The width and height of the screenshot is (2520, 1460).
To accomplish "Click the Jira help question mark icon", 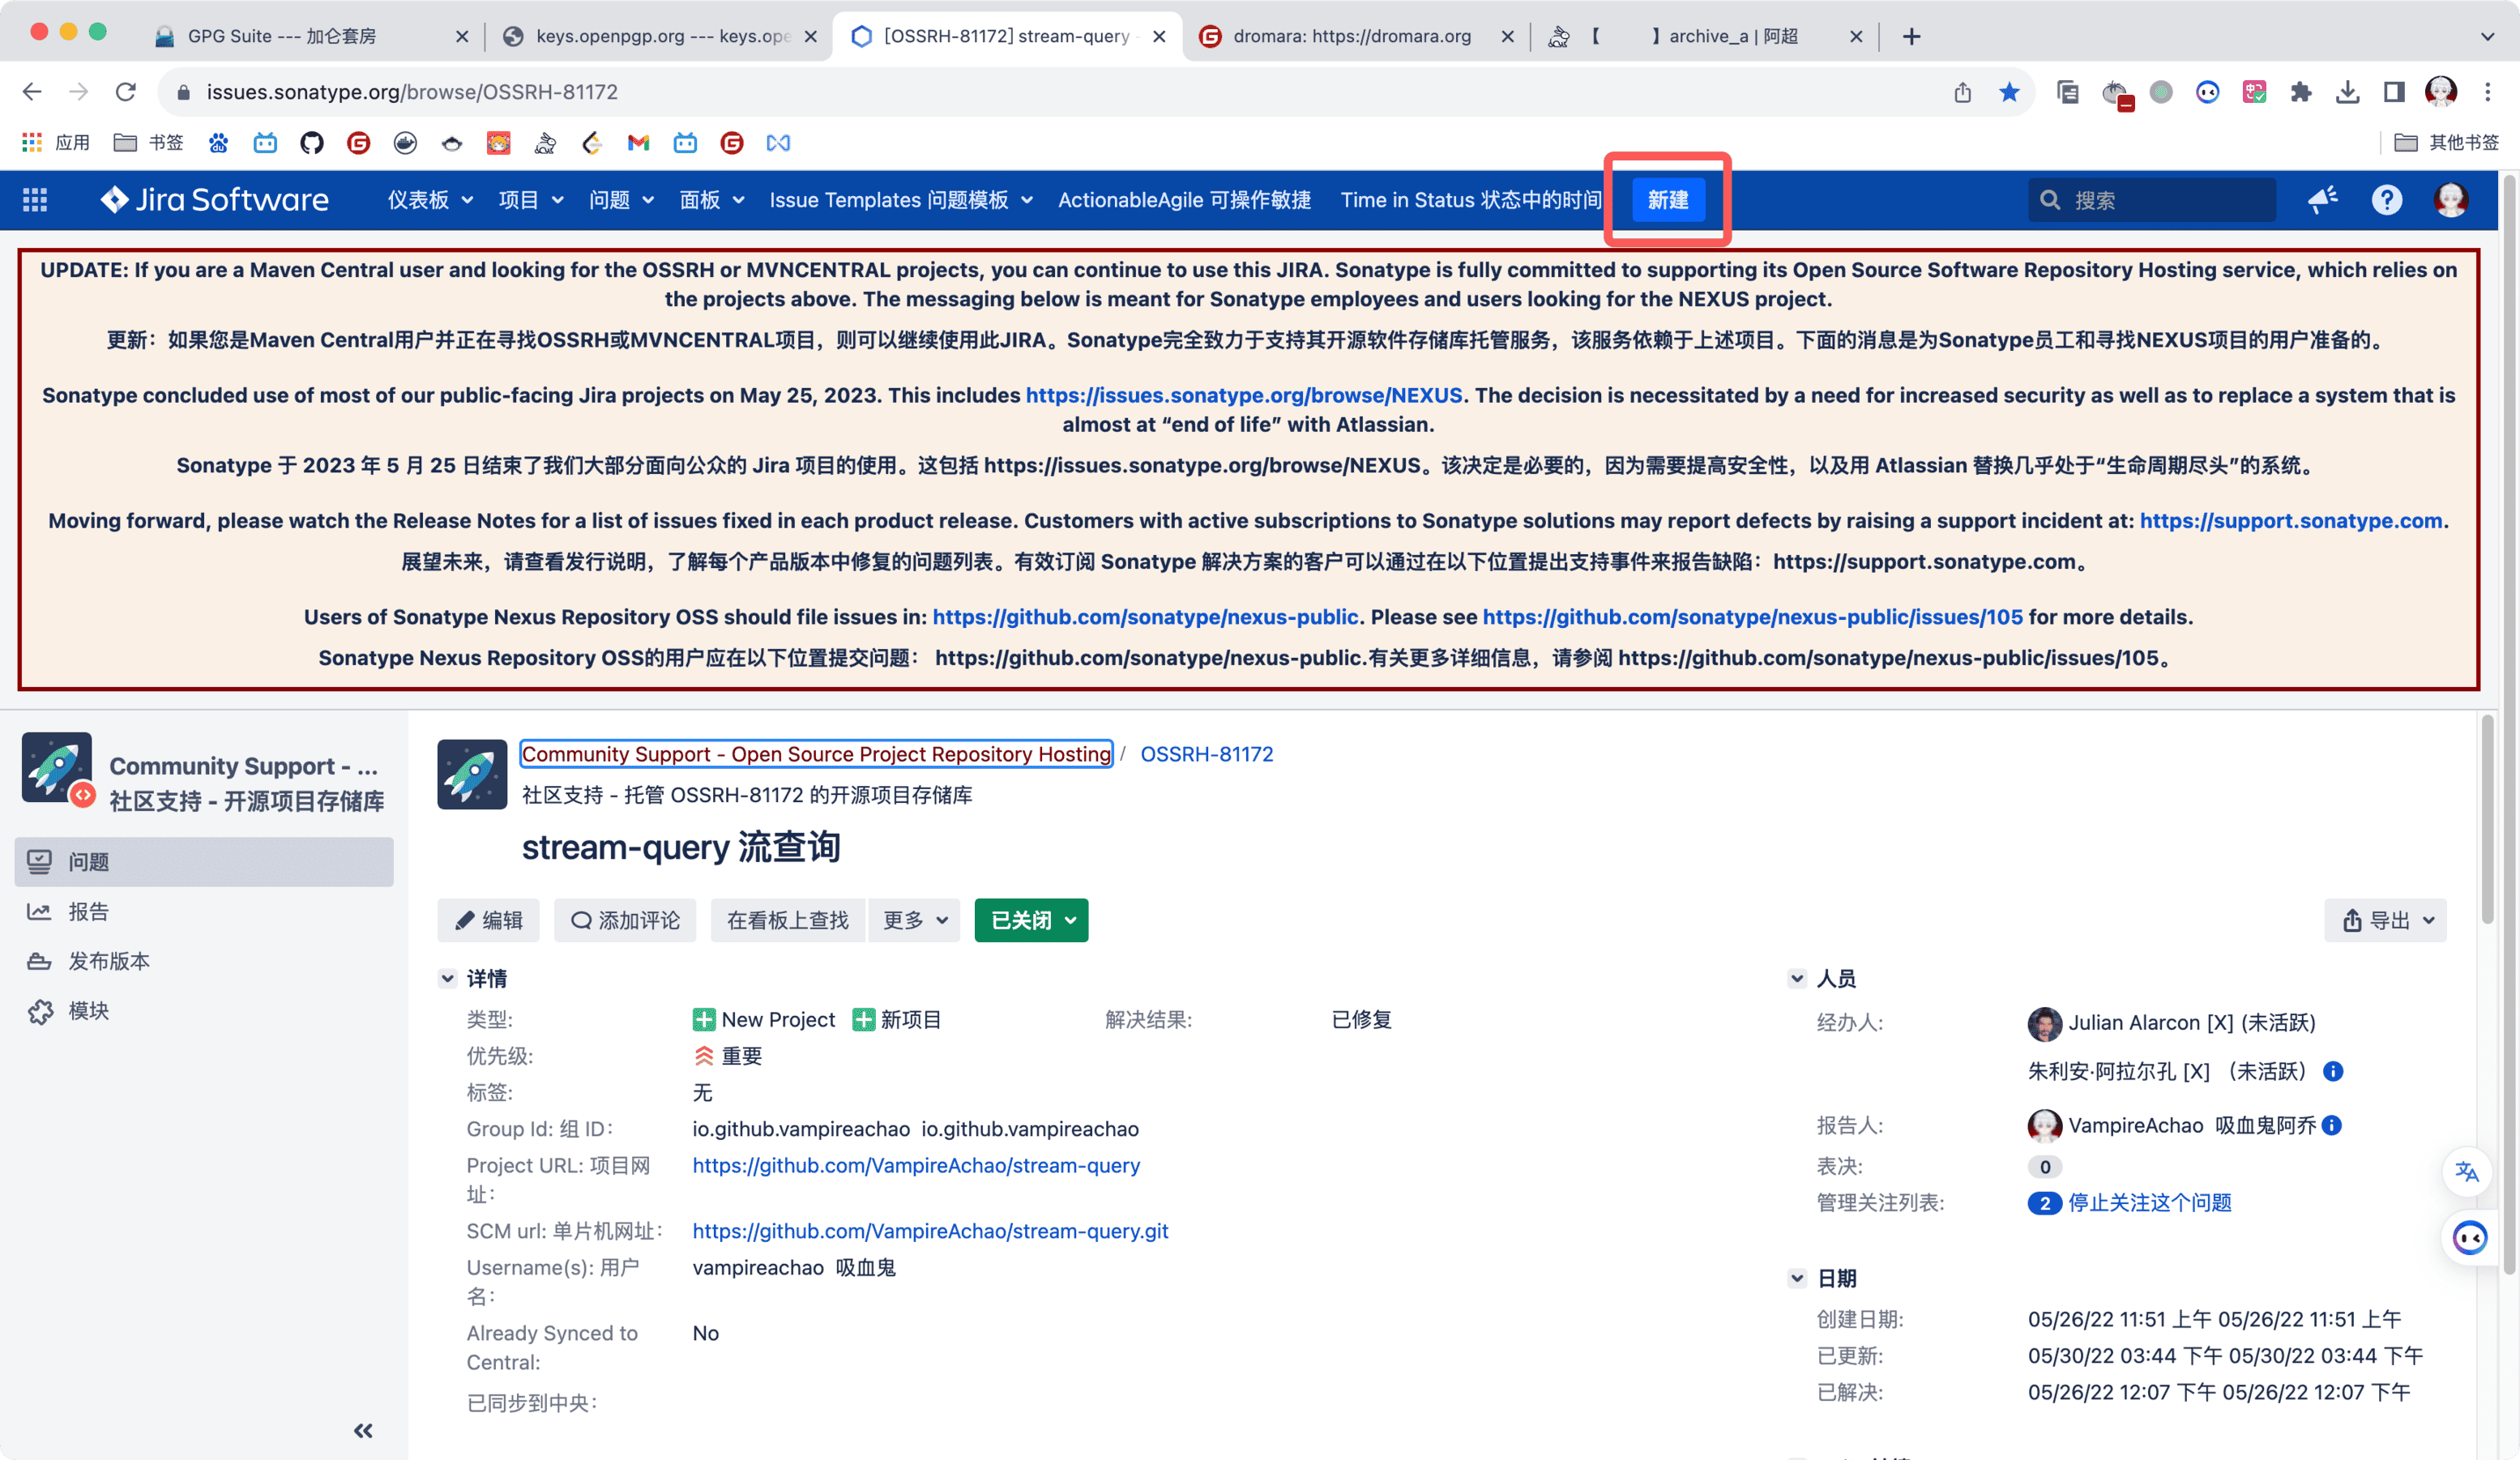I will click(2386, 200).
